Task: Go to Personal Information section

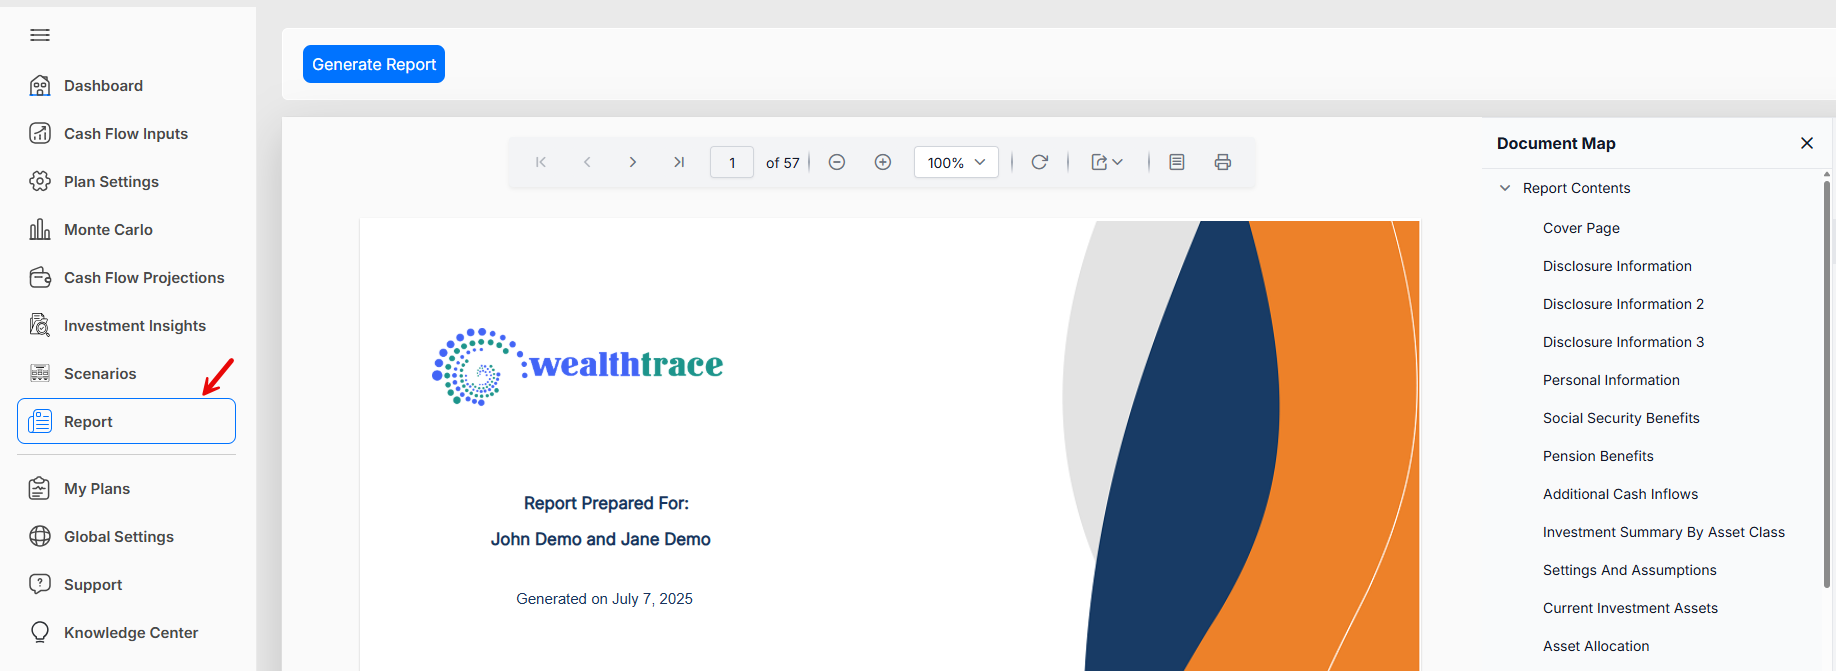Action: [x=1611, y=380]
